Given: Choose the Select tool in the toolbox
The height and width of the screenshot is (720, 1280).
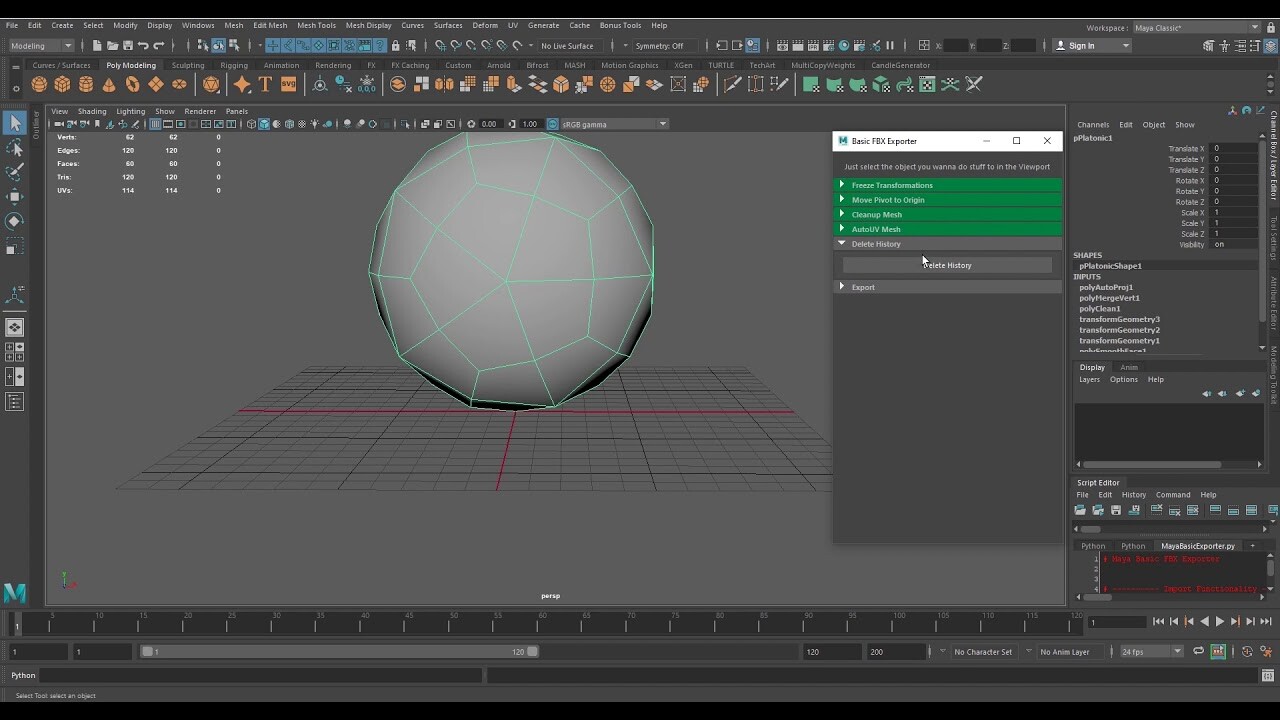Looking at the screenshot, I should pos(15,123).
